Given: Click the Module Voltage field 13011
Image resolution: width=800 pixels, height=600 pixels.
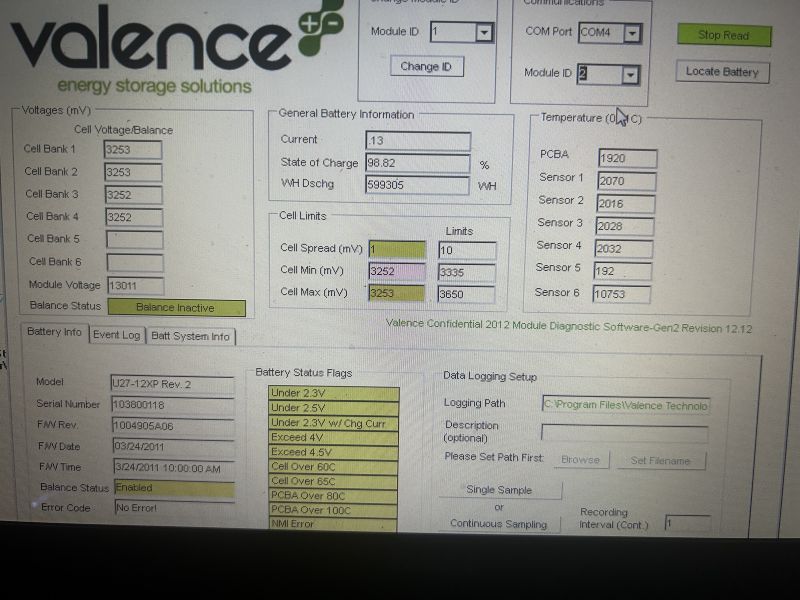Looking at the screenshot, I should coord(136,286).
